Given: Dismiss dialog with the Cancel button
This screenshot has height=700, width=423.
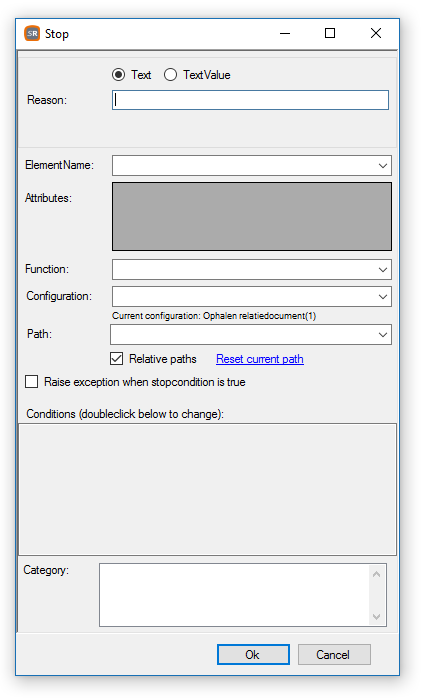Looking at the screenshot, I should tap(334, 654).
